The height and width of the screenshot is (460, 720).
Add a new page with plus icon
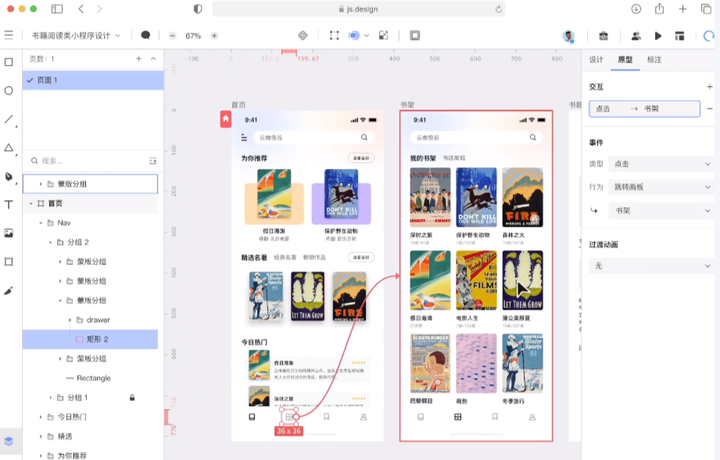[x=139, y=58]
